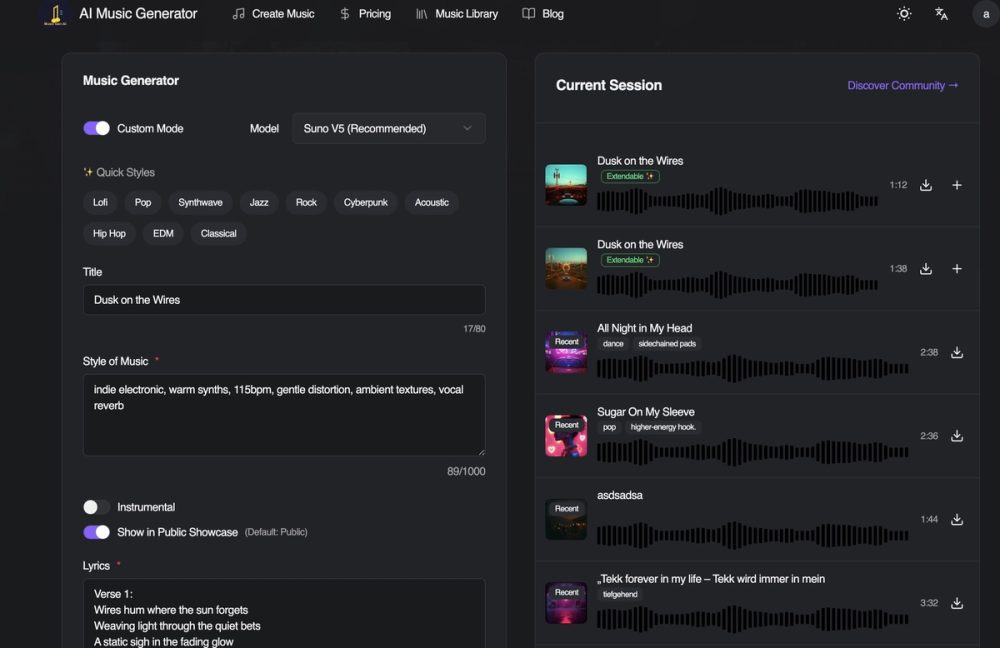Screen dimensions: 1000x648
Task: Switch theme using the sun icon
Action: coord(904,14)
